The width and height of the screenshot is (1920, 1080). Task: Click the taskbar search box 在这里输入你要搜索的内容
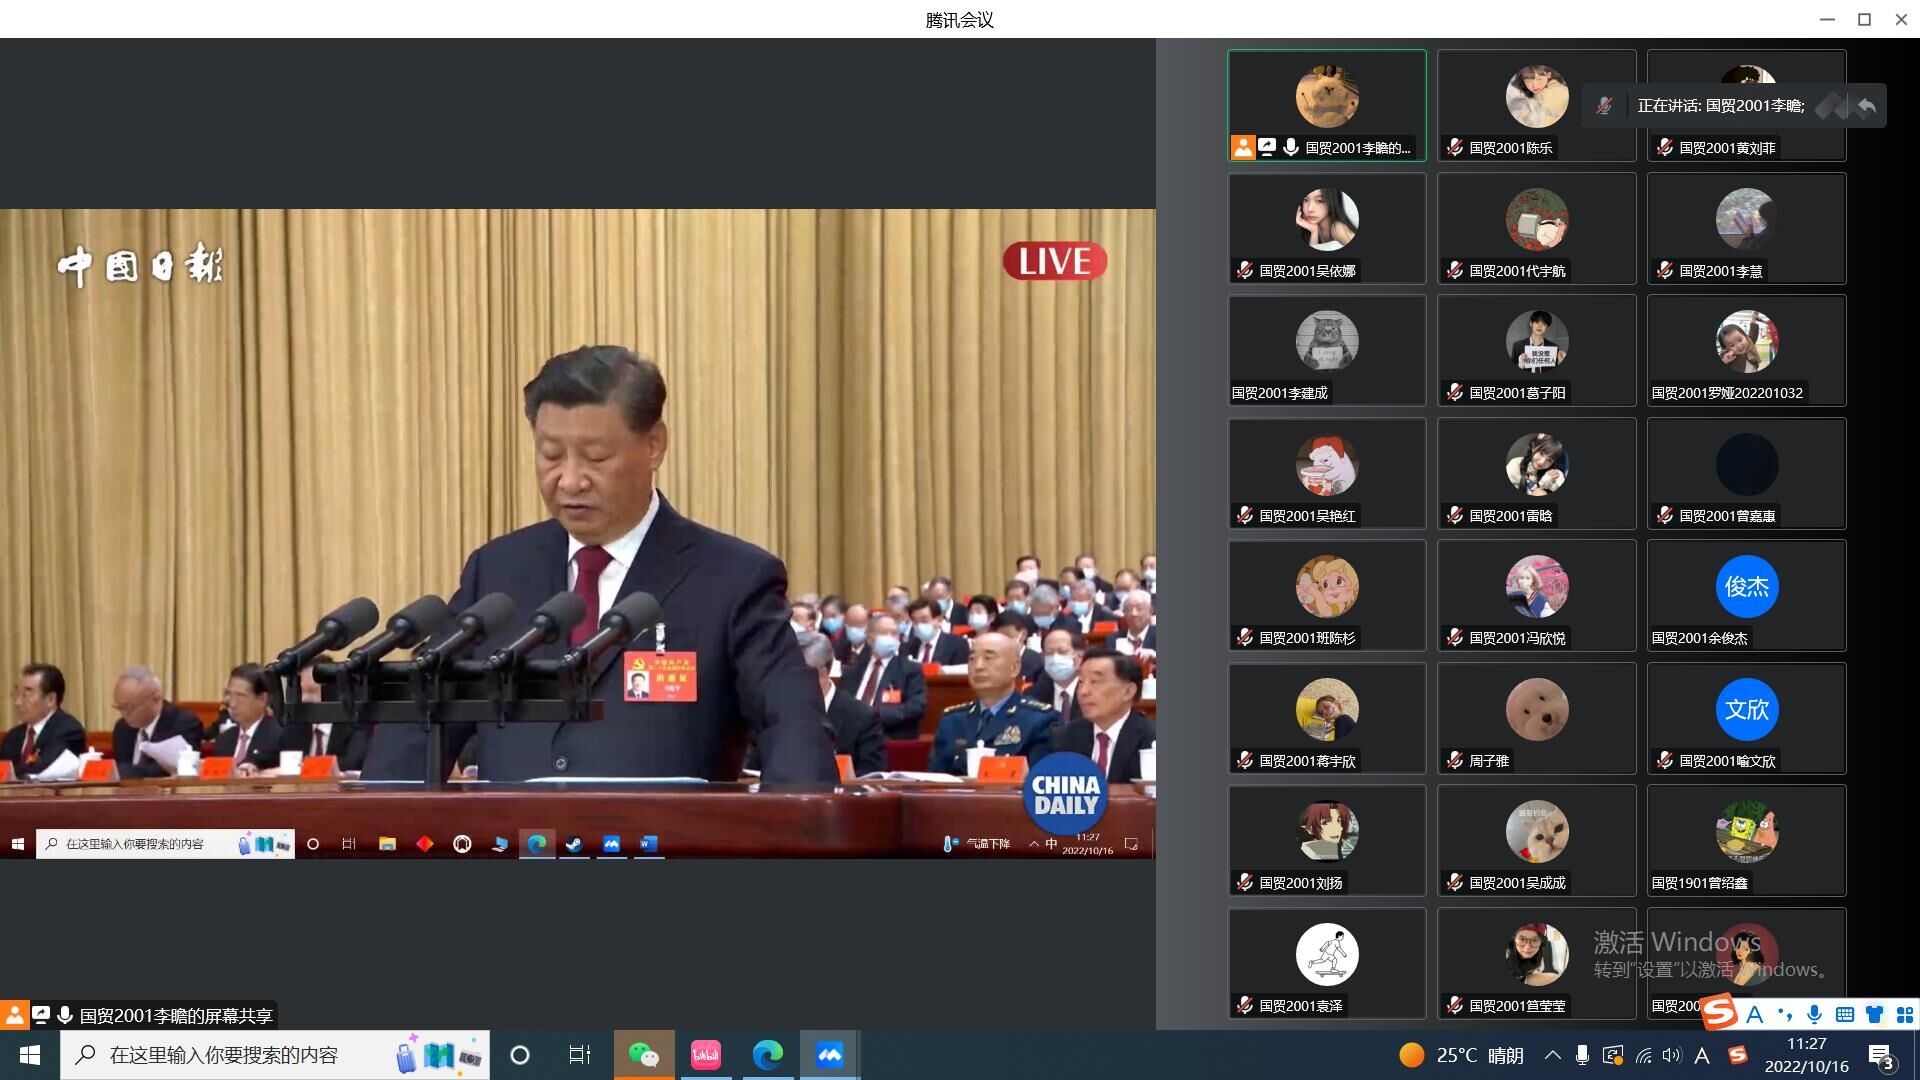pyautogui.click(x=275, y=1055)
